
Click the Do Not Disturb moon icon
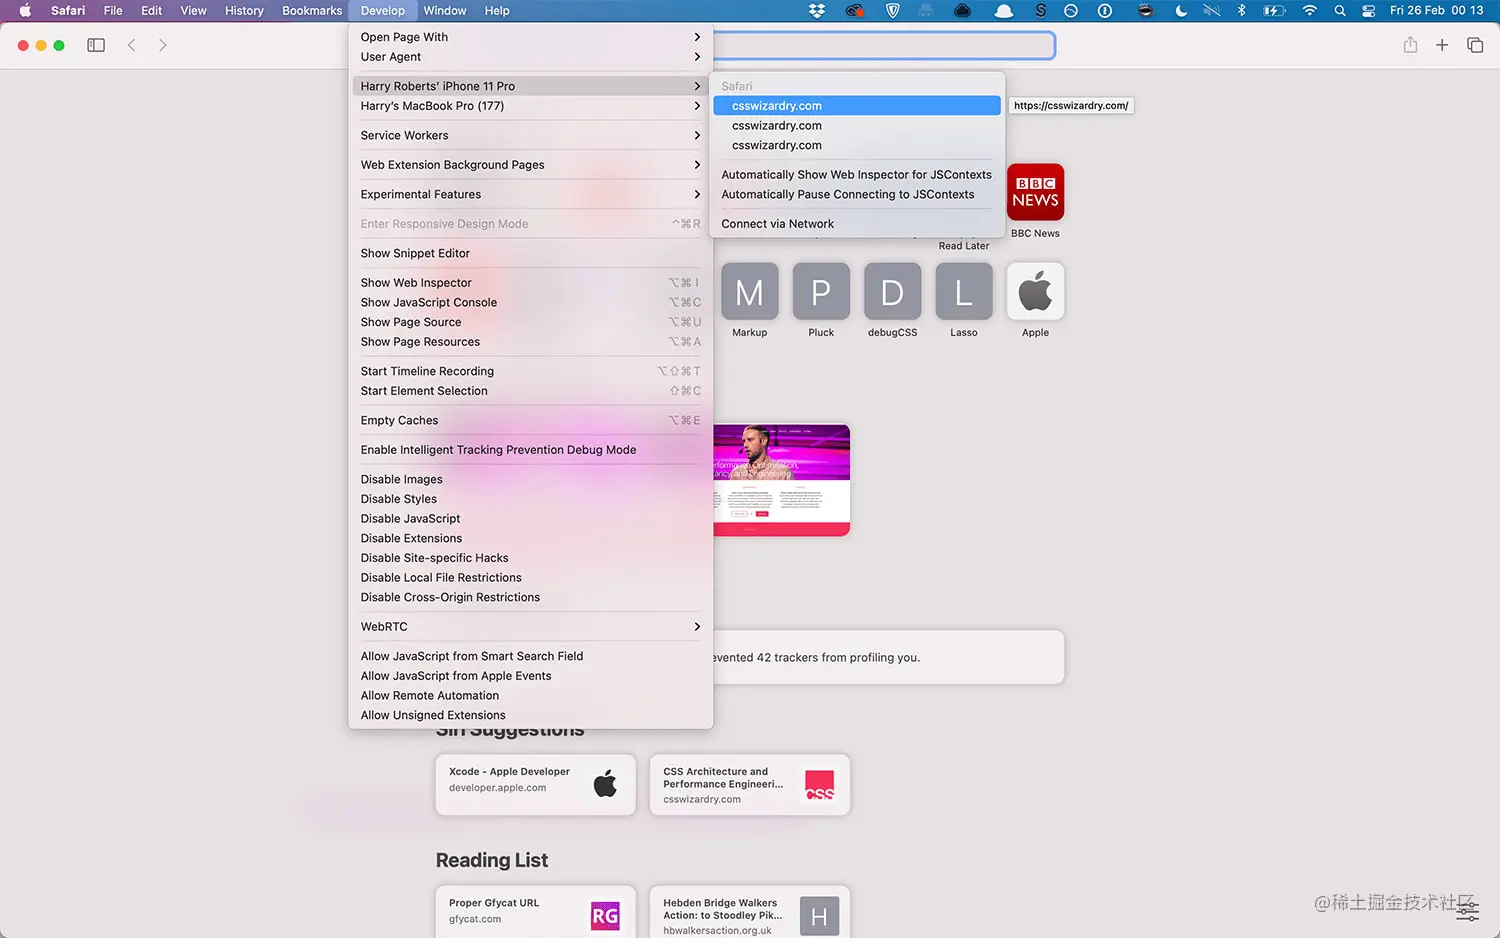[1181, 11]
